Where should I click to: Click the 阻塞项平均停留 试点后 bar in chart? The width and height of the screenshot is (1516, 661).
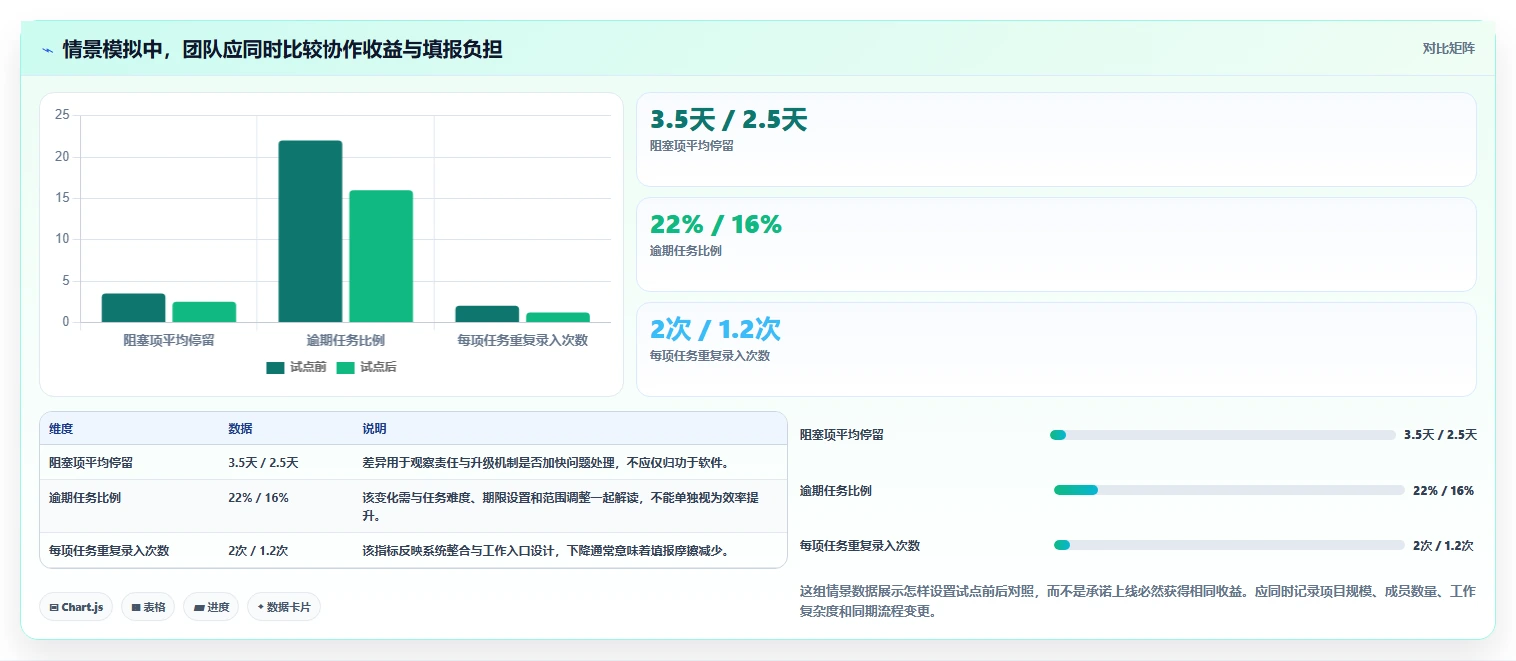(204, 312)
